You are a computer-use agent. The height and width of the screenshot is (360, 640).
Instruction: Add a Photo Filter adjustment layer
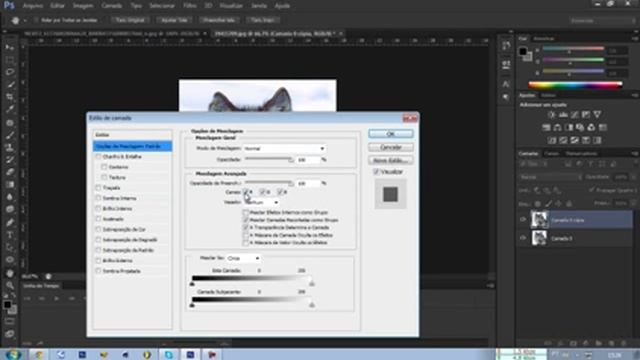click(x=580, y=128)
